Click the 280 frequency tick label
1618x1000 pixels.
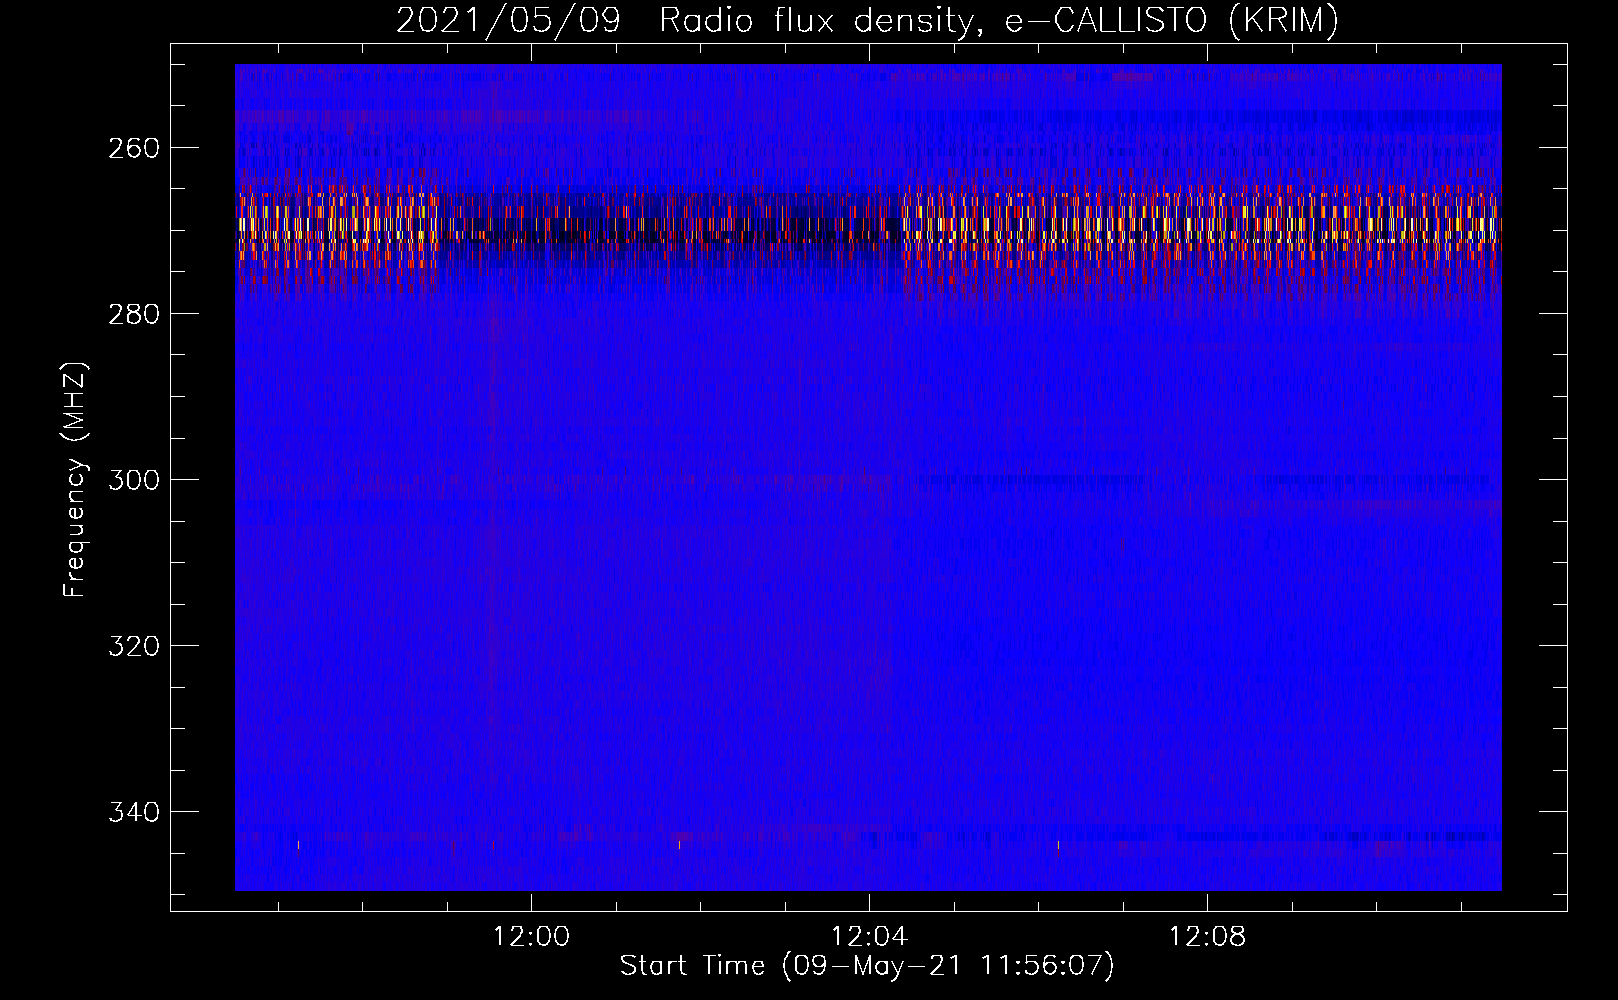(x=134, y=314)
